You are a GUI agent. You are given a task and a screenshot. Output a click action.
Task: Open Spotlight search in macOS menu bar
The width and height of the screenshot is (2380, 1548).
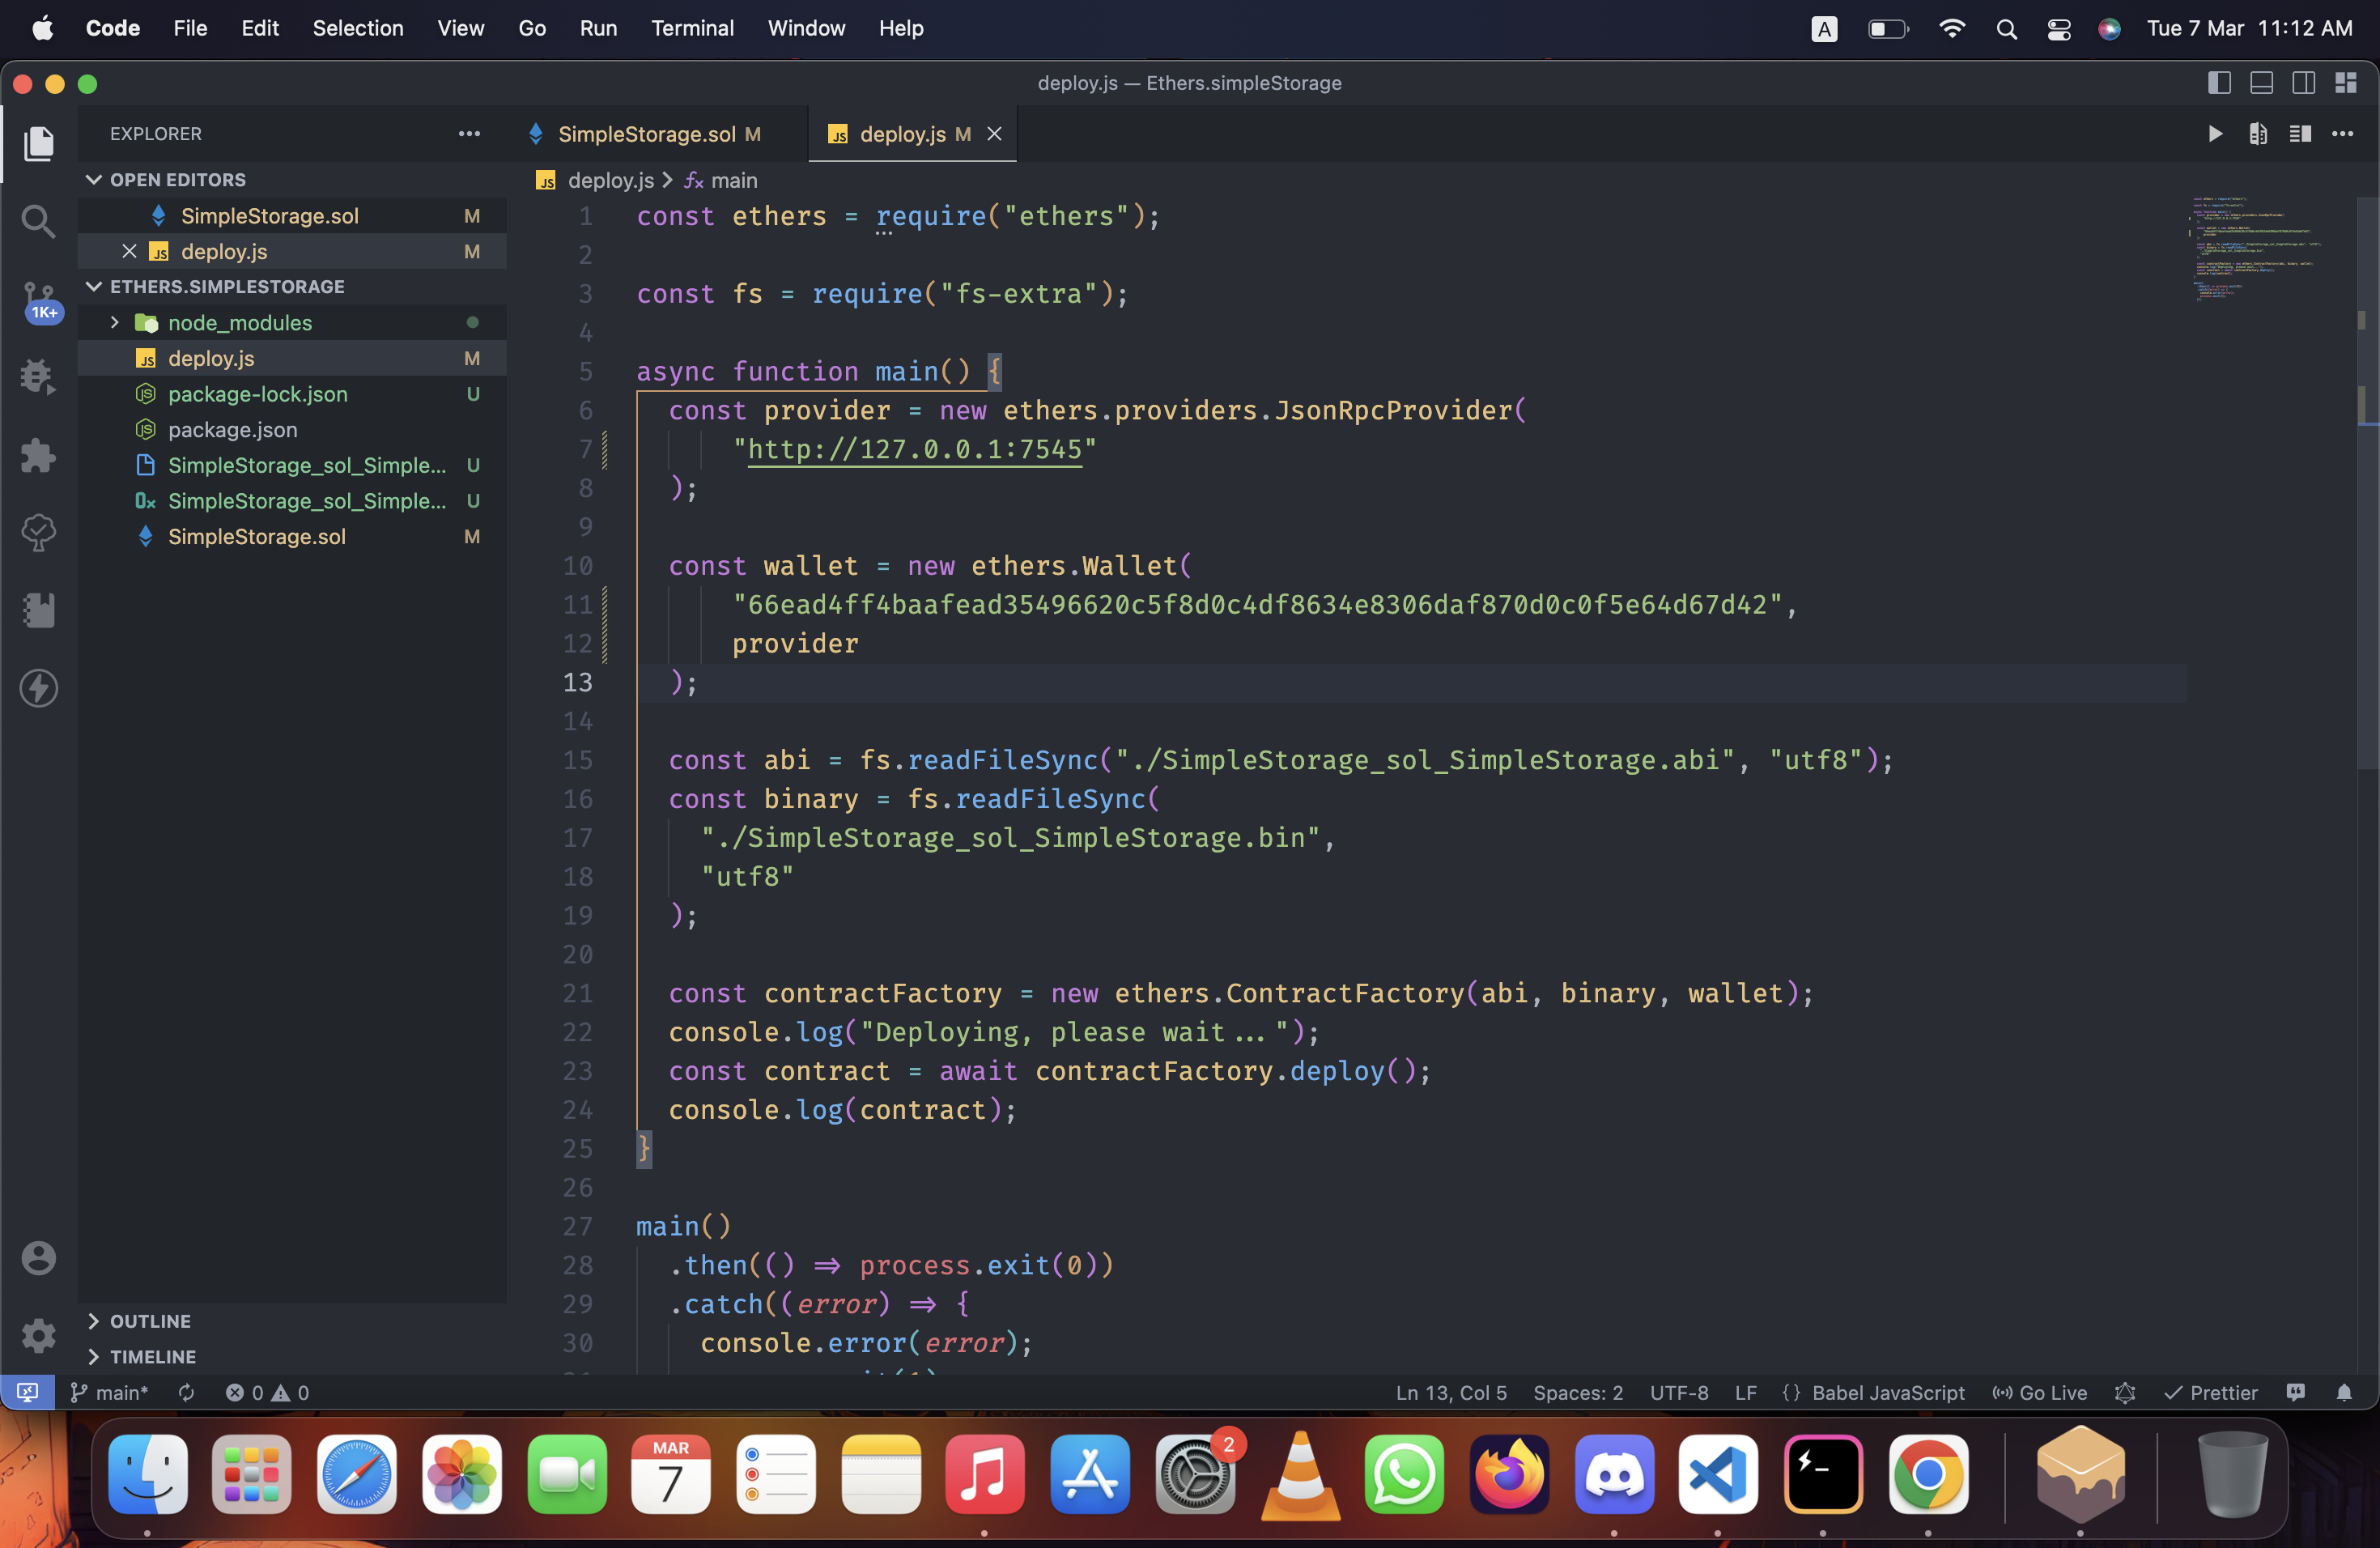(2006, 28)
